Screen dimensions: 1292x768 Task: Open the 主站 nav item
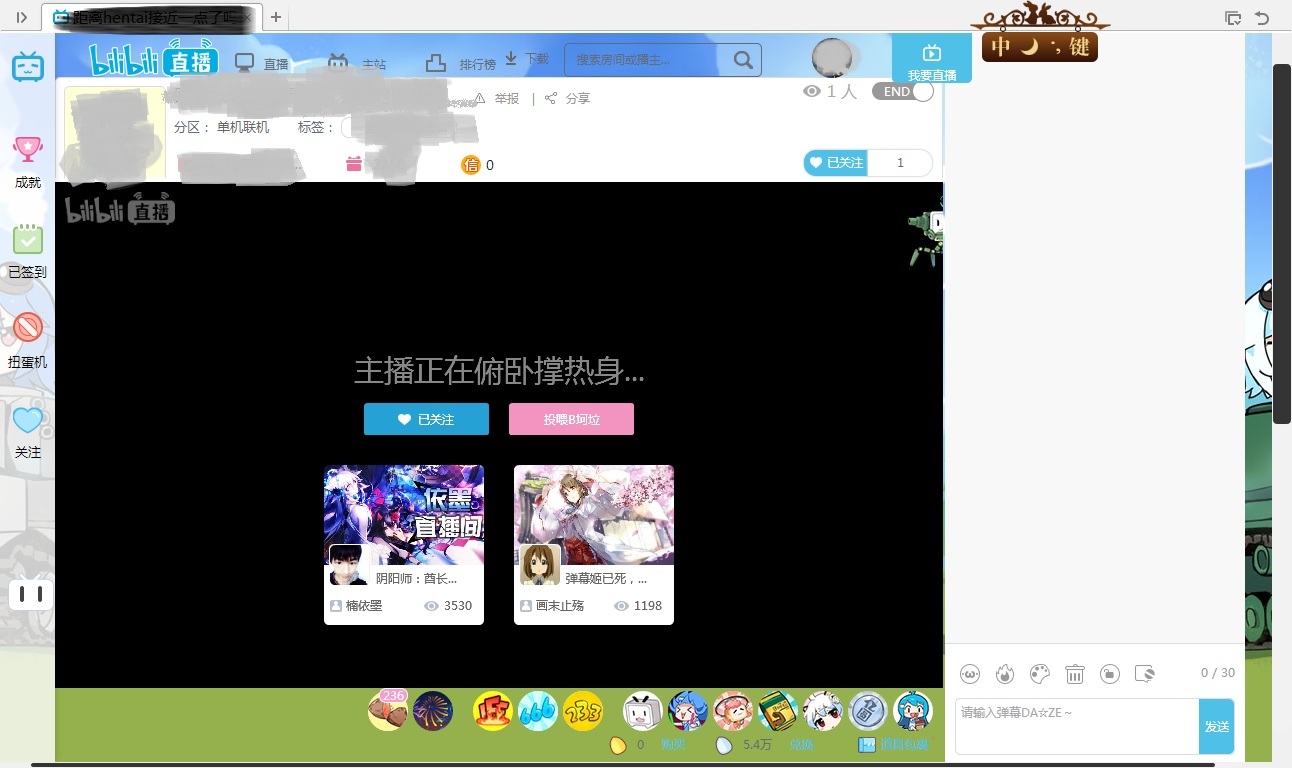357,63
